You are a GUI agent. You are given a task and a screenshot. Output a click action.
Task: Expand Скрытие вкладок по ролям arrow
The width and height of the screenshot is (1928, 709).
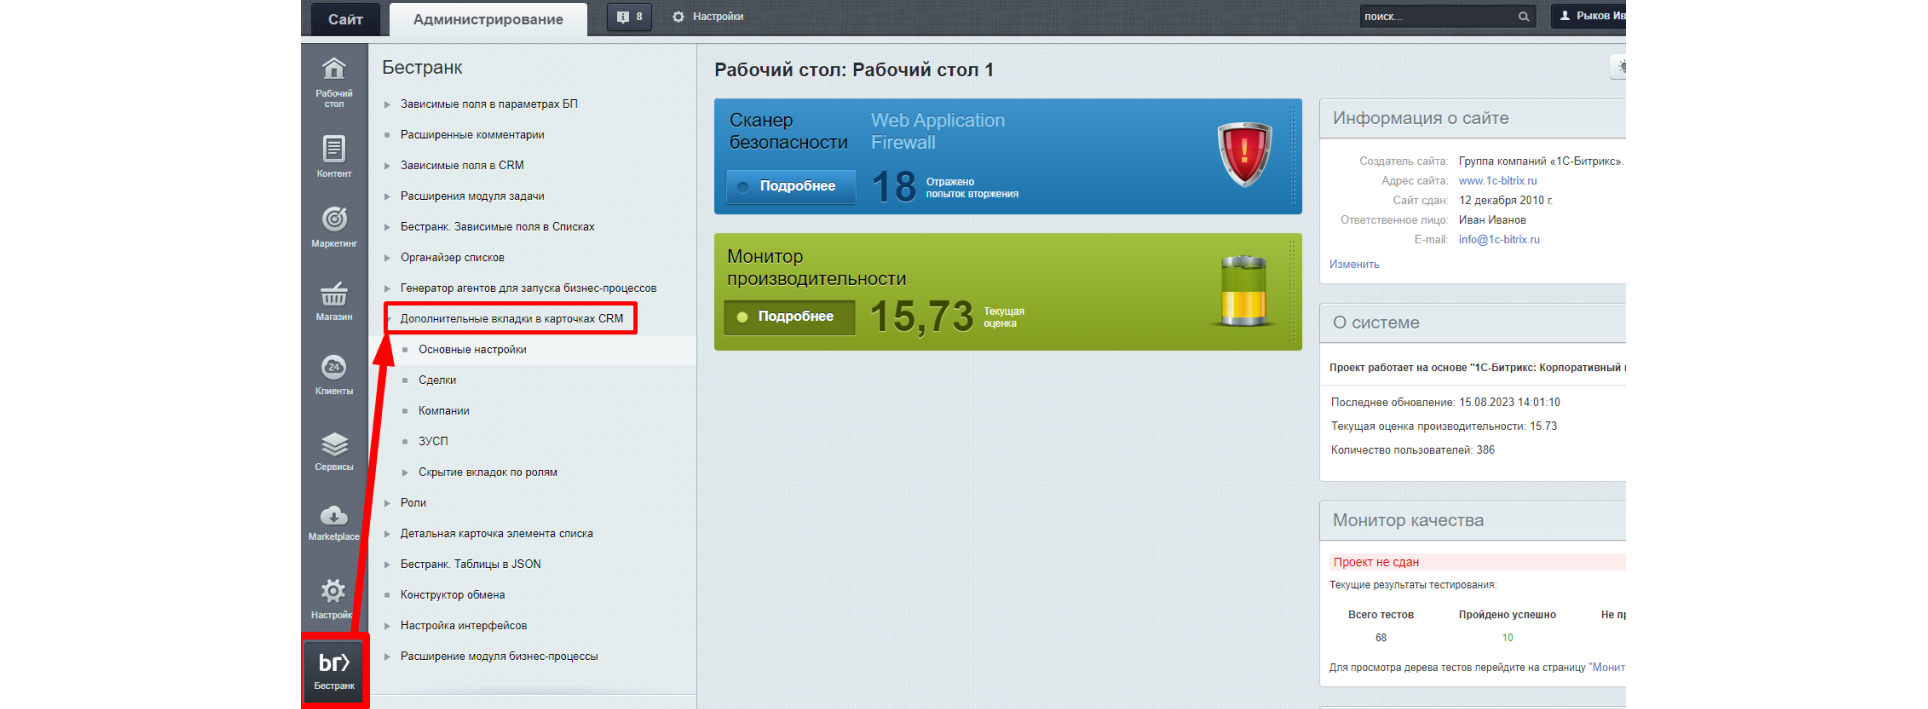coord(405,472)
